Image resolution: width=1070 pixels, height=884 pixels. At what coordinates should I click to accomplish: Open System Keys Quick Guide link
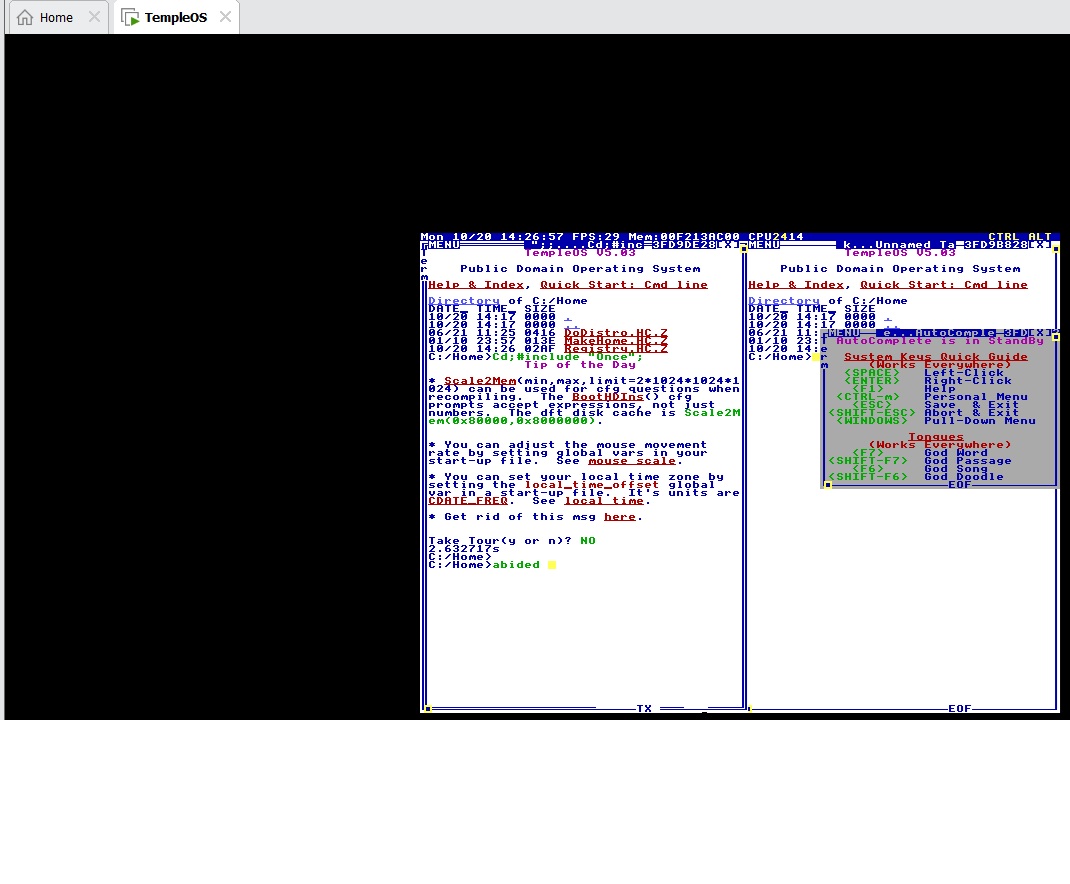(936, 356)
